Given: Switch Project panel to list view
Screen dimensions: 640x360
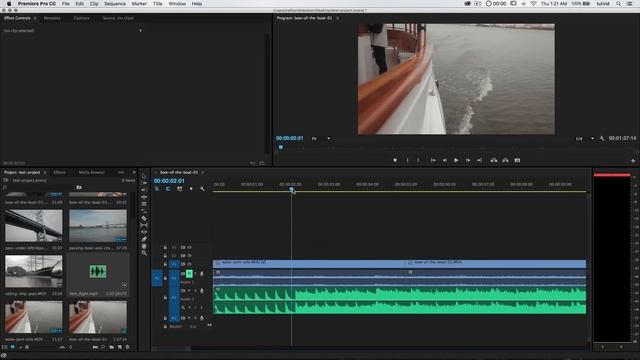Looking at the screenshot, I should (5, 347).
